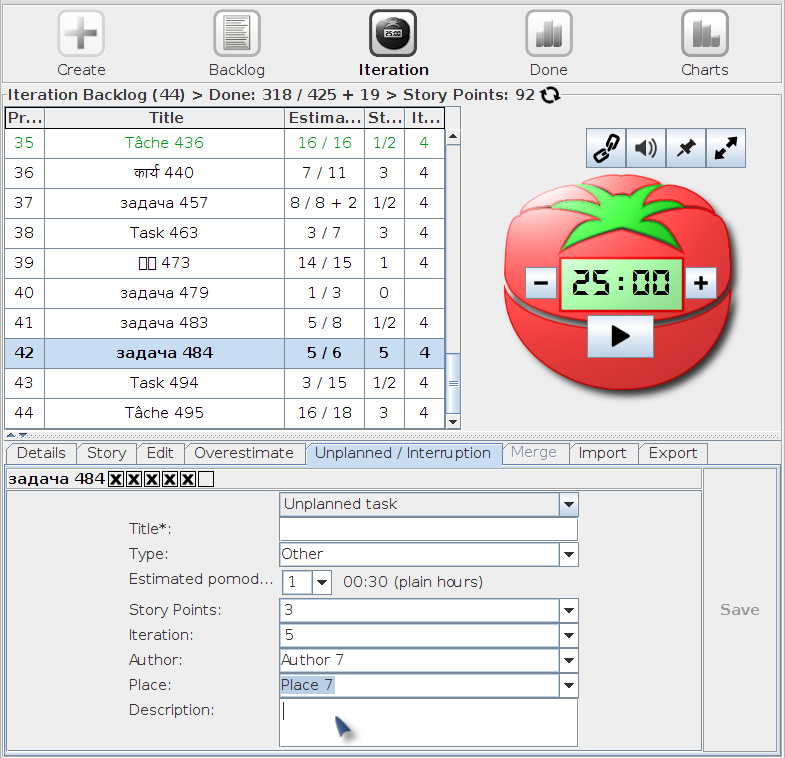Start the timer with the play button
Image resolution: width=785 pixels, height=758 pixels.
[620, 336]
